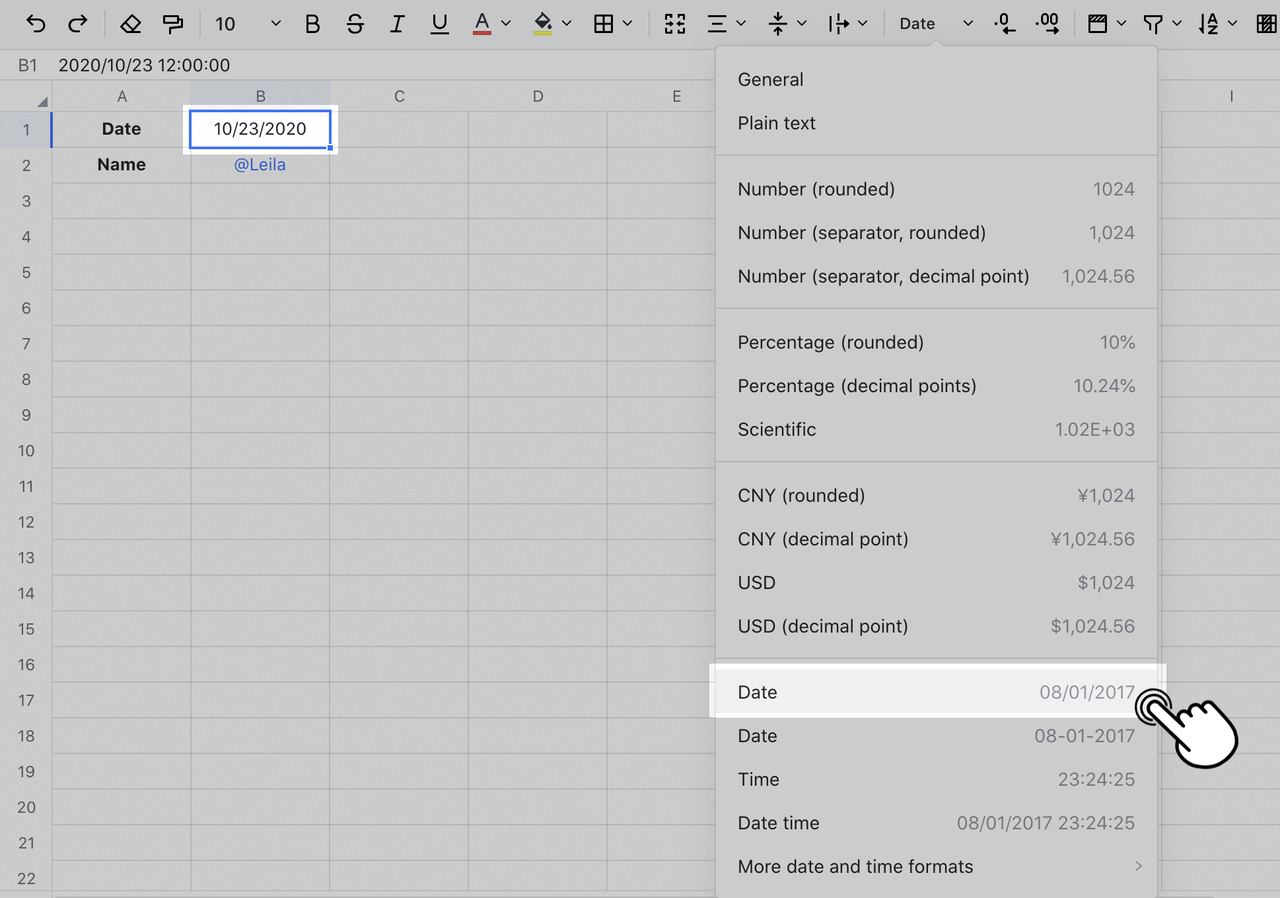The width and height of the screenshot is (1280, 898).
Task: Open the borders dropdown
Action: pos(613,24)
